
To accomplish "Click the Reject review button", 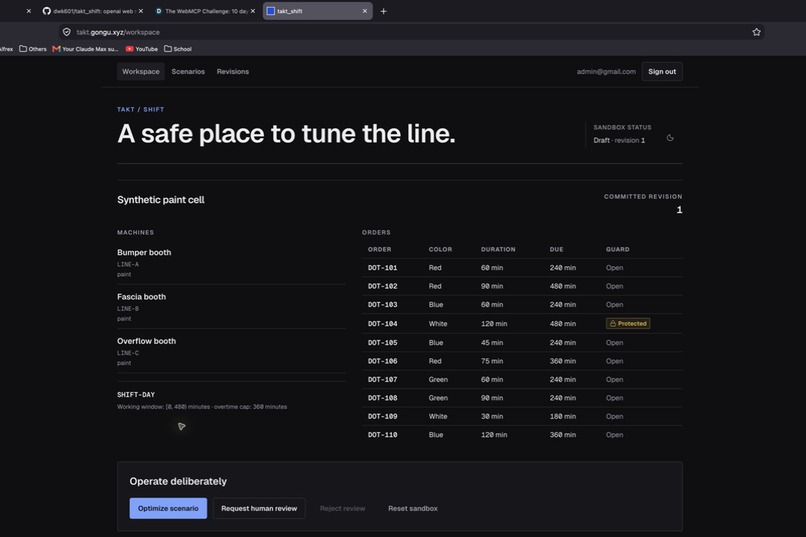I will click(342, 508).
